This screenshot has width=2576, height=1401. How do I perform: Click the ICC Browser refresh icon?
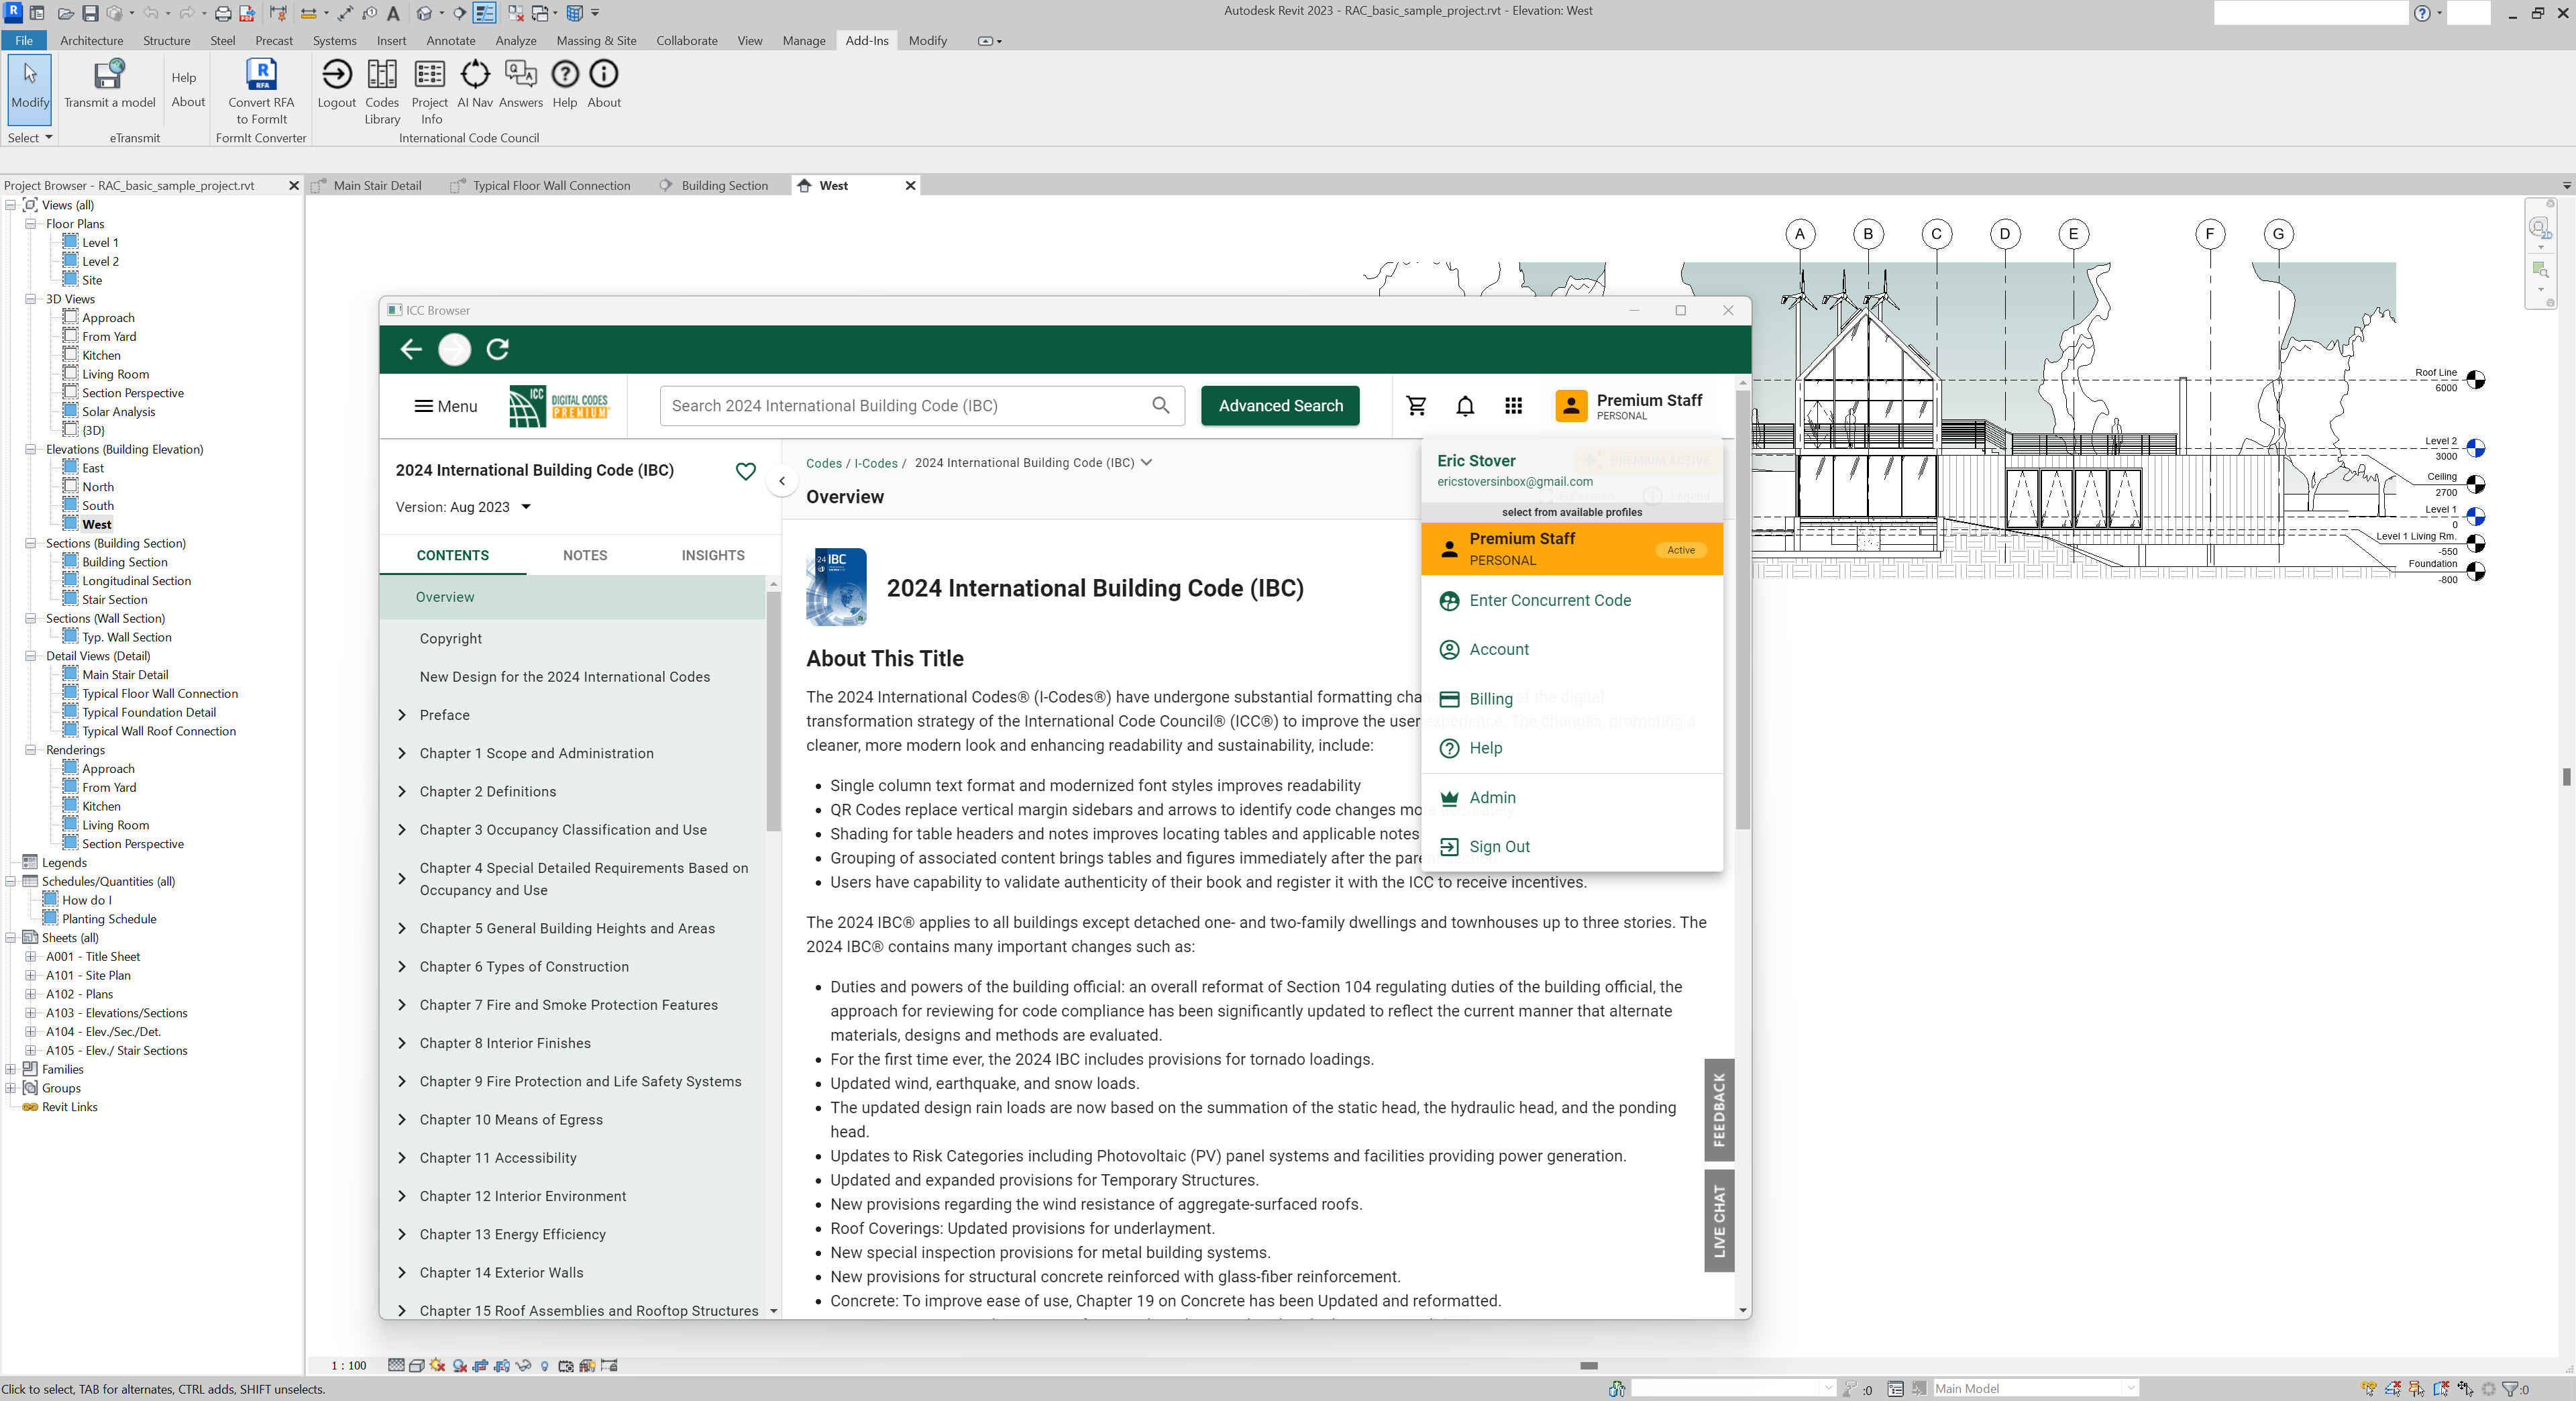[x=498, y=349]
